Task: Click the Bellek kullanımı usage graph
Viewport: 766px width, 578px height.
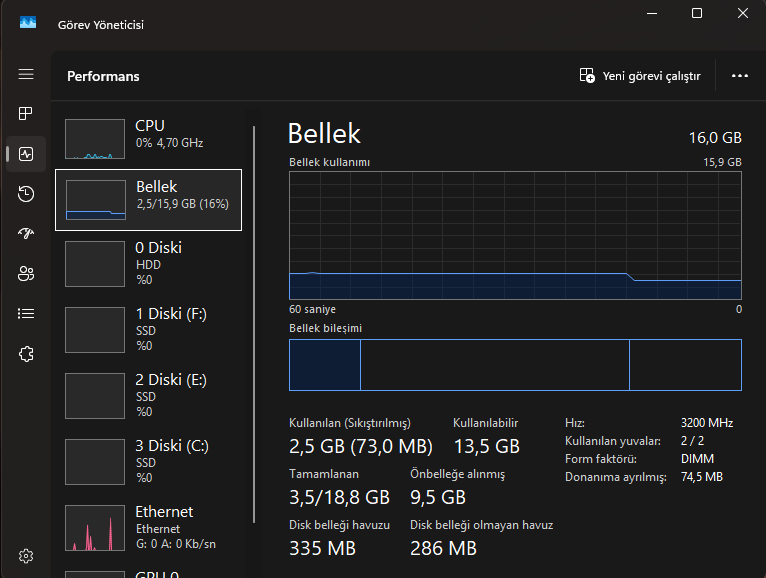Action: (515, 235)
